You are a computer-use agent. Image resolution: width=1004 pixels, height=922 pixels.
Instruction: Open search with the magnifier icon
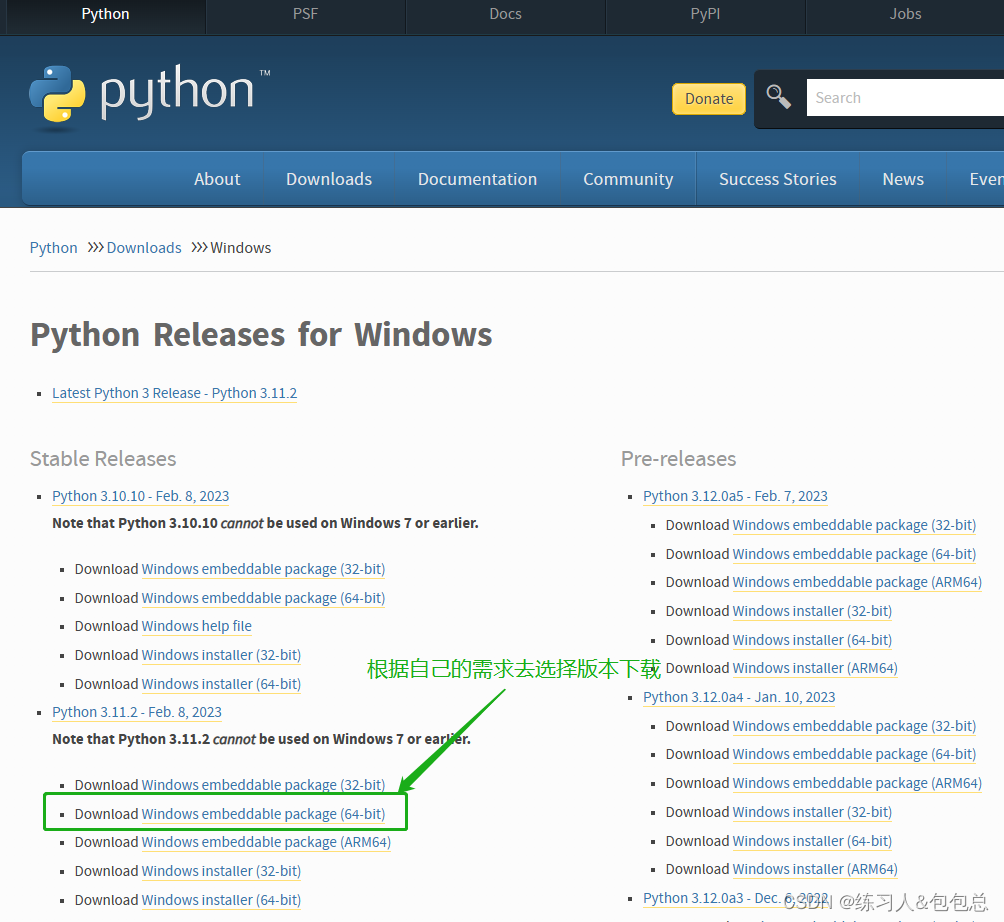778,97
